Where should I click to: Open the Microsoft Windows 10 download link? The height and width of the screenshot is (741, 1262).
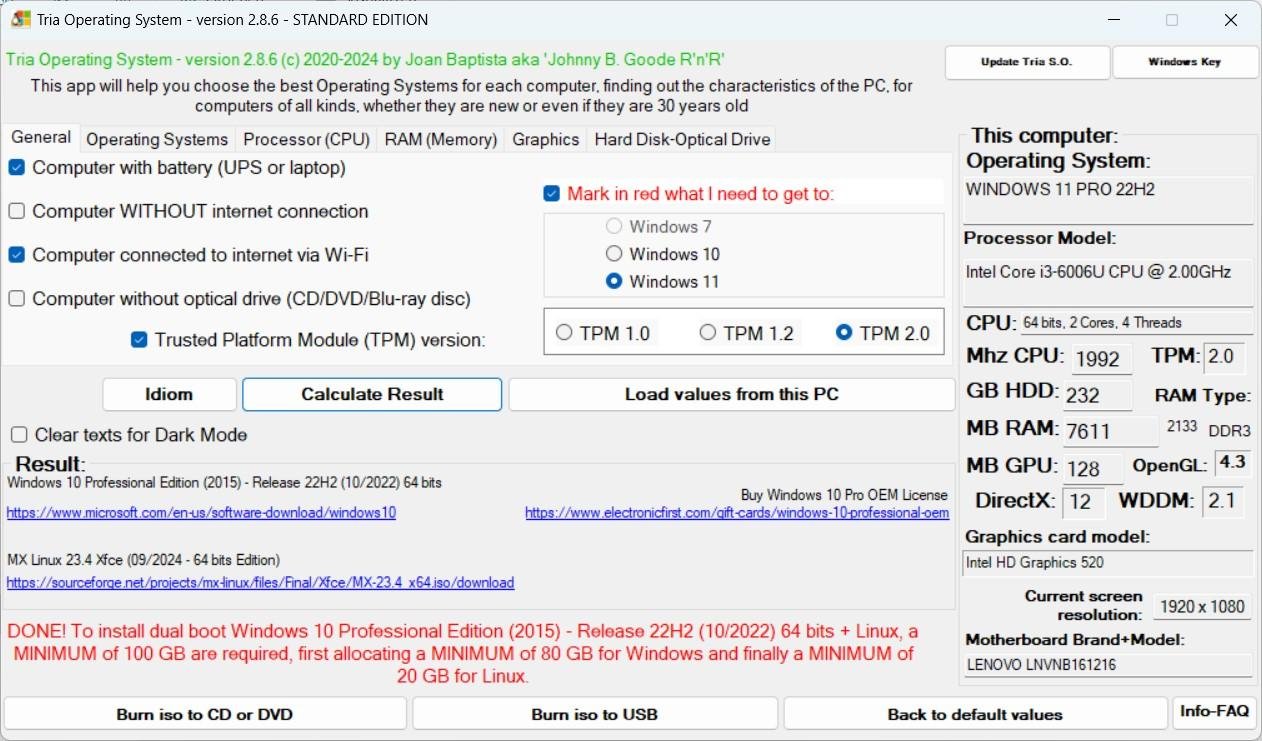coord(201,513)
